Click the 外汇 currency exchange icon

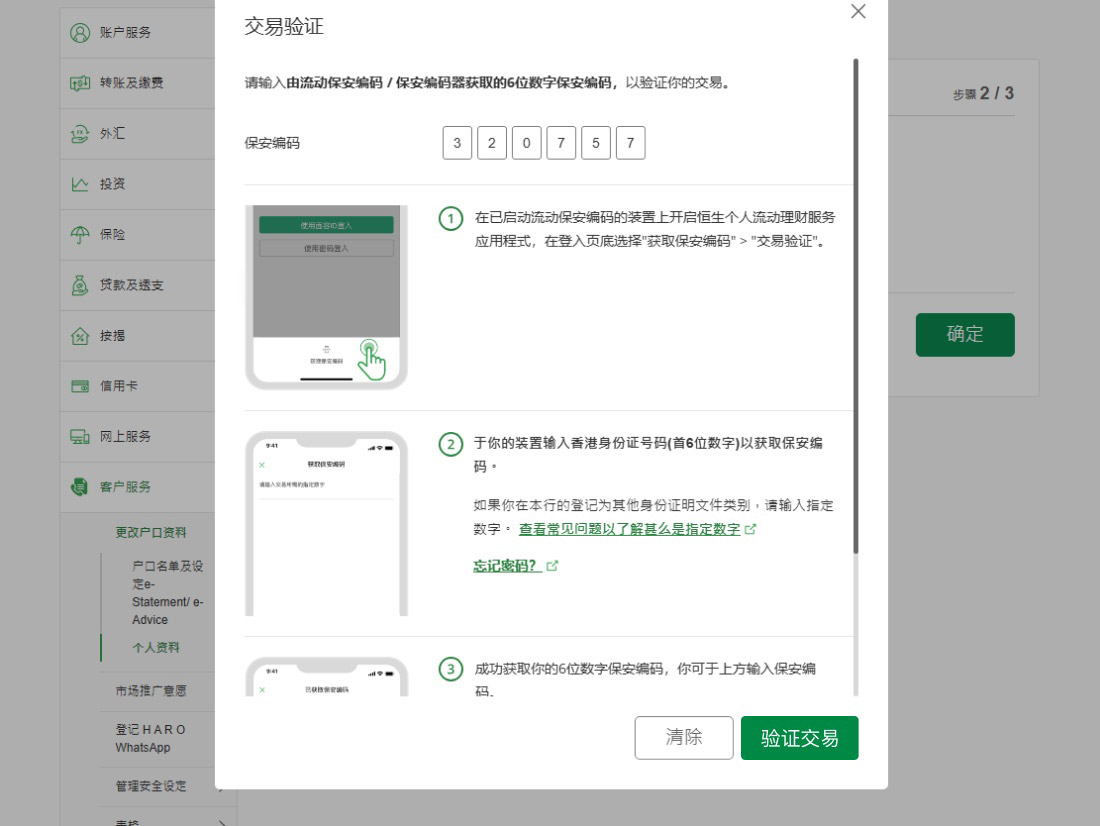(x=80, y=134)
